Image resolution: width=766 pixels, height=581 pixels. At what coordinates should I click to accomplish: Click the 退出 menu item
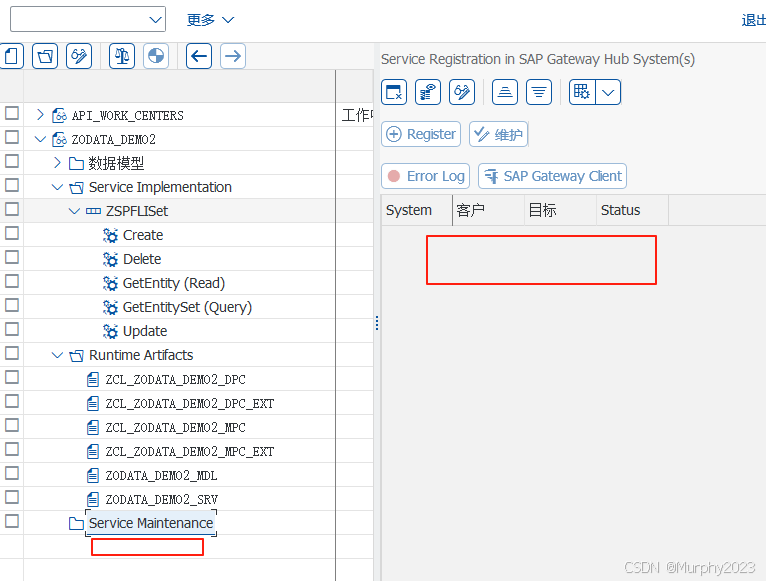click(x=754, y=20)
